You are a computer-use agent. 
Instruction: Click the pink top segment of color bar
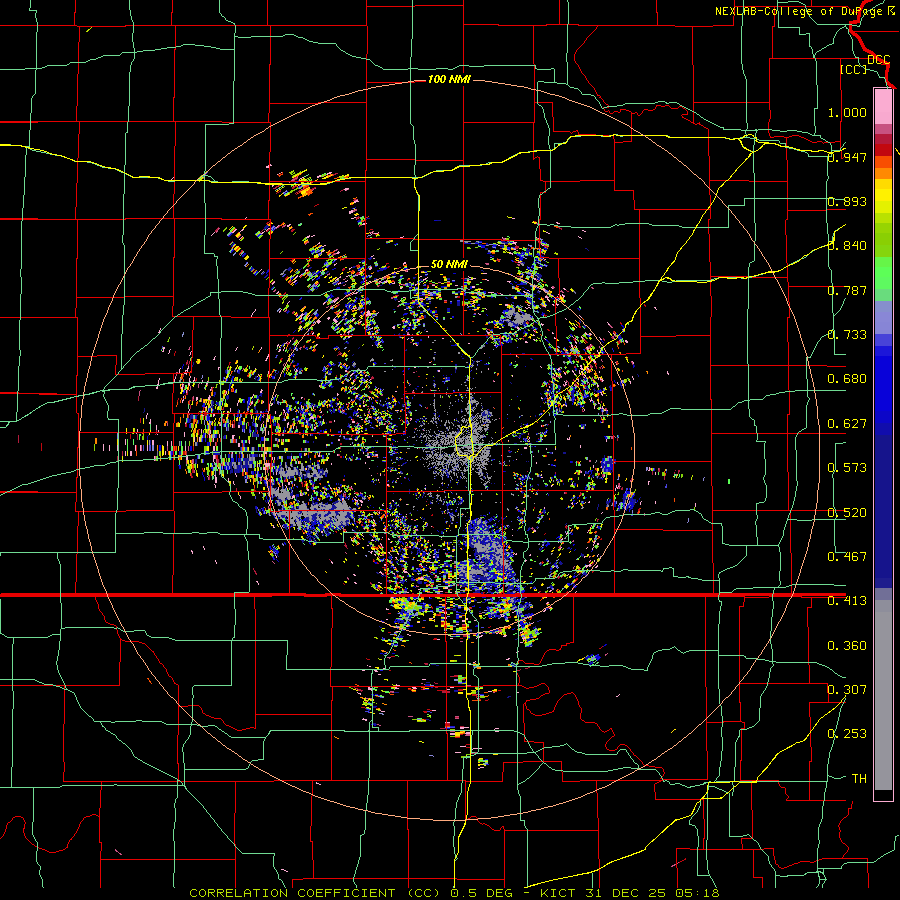pos(883,106)
